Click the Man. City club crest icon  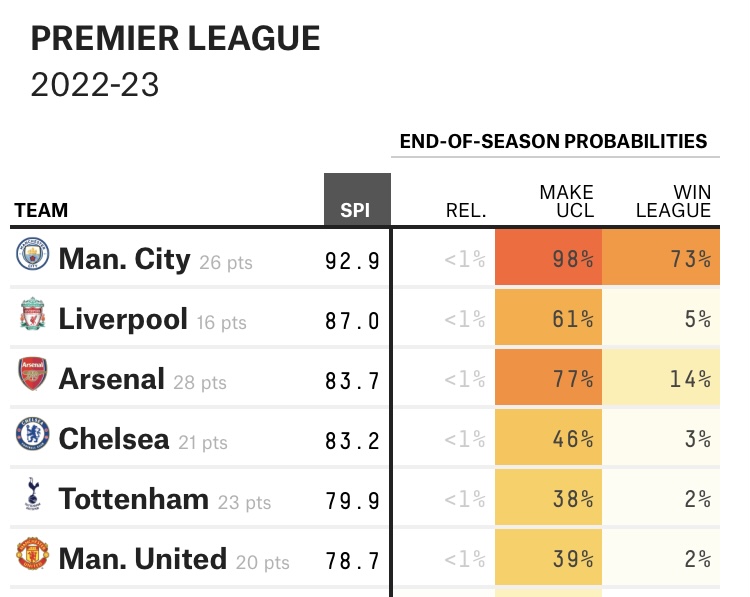coord(33,258)
